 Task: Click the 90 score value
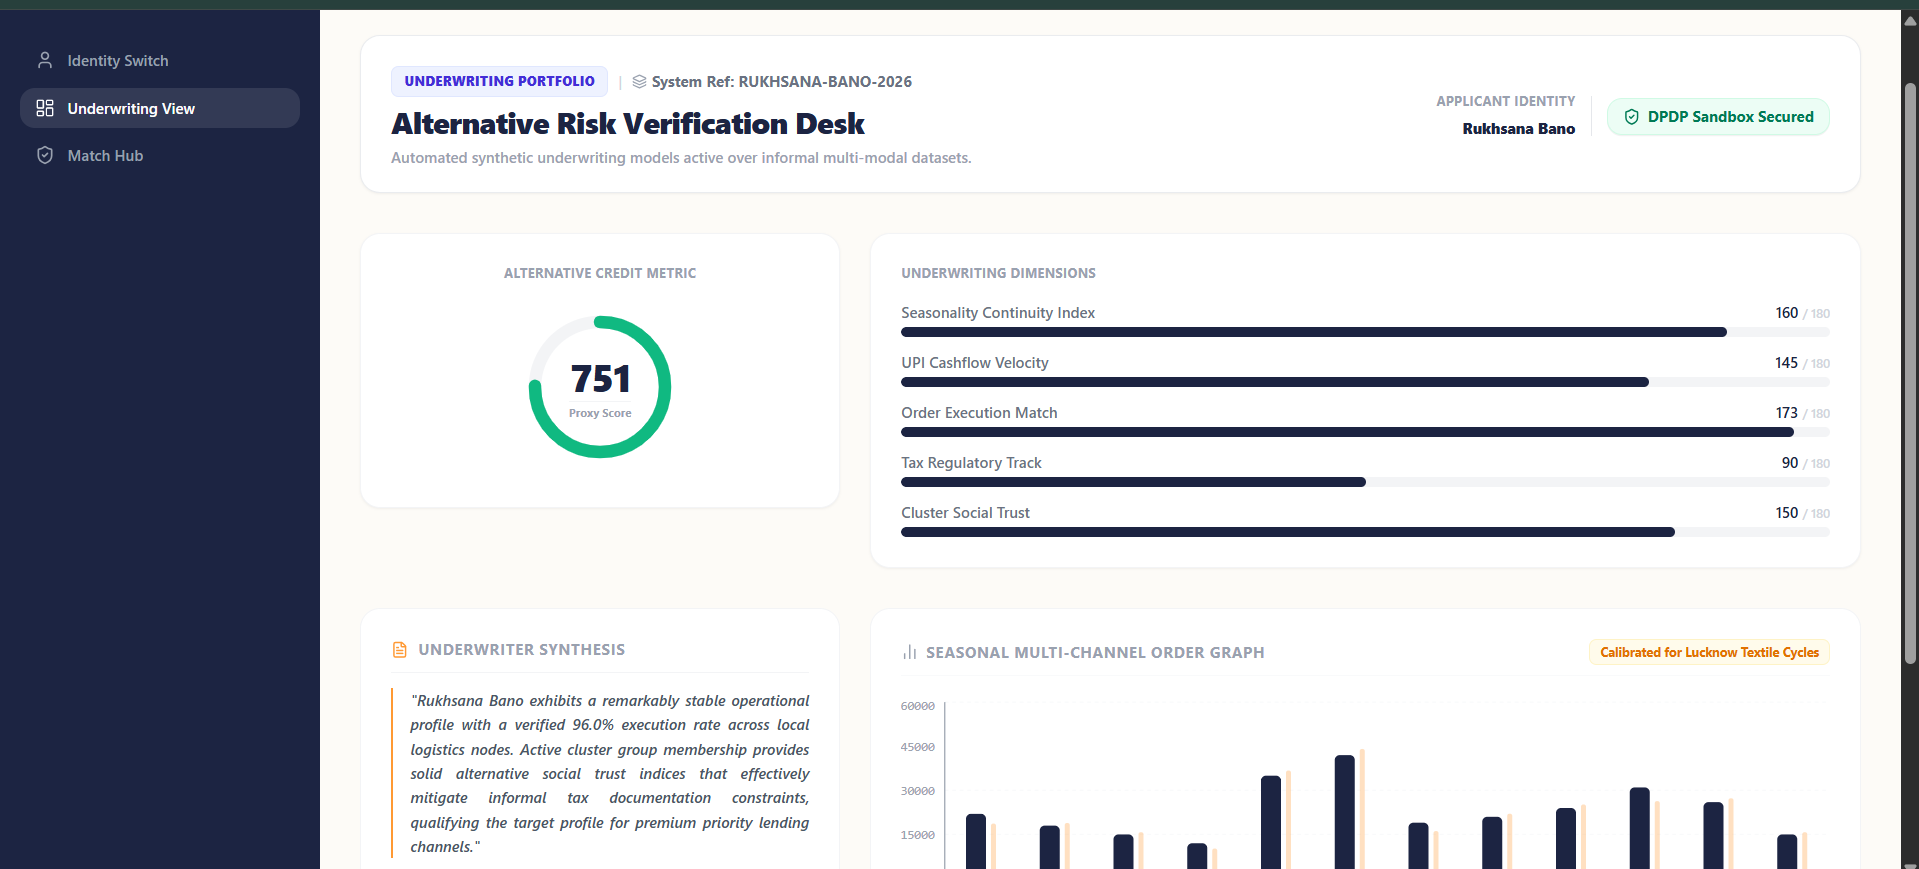click(x=1790, y=463)
